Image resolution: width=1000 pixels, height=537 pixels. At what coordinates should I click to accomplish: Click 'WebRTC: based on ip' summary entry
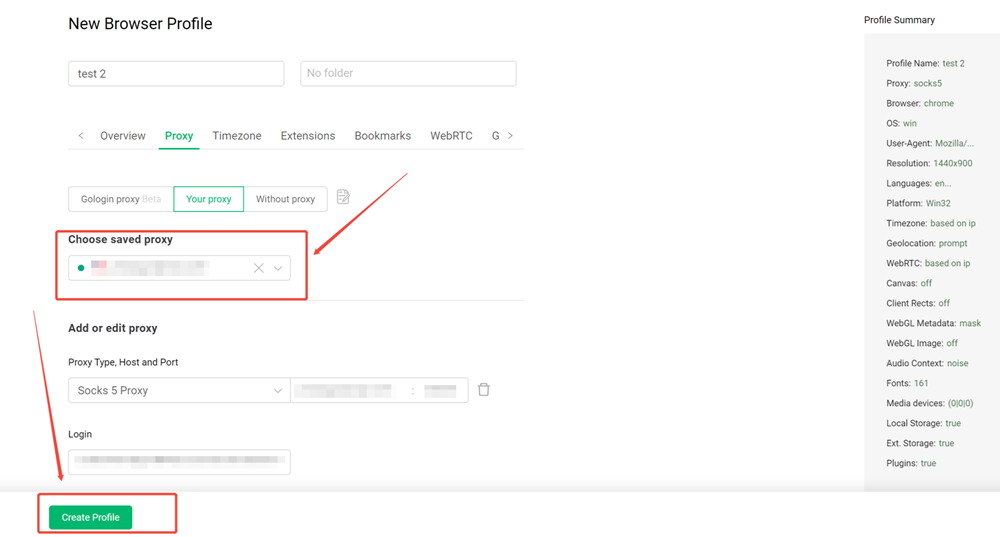point(928,263)
